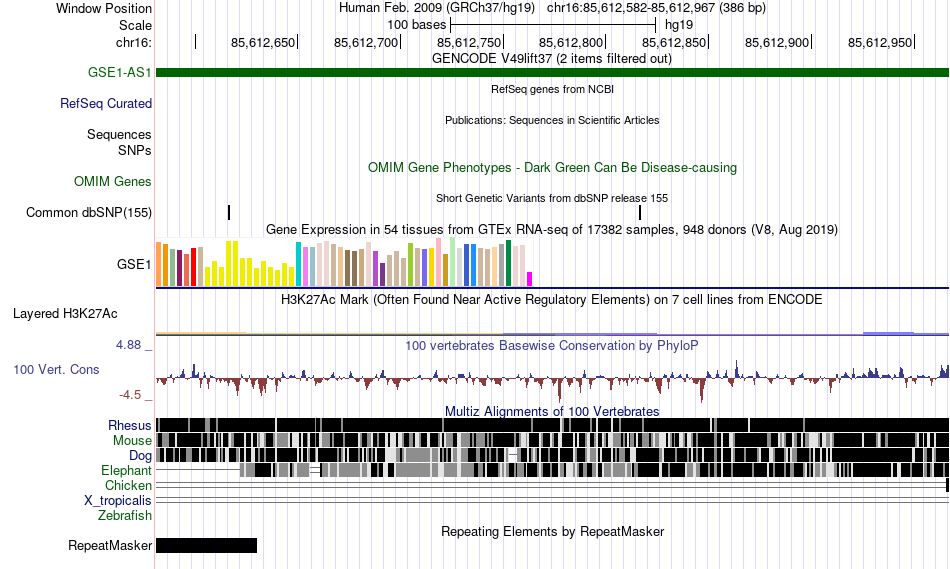Click the OMIM Genes track label
Viewport: 950px width, 569px height.
coord(113,181)
